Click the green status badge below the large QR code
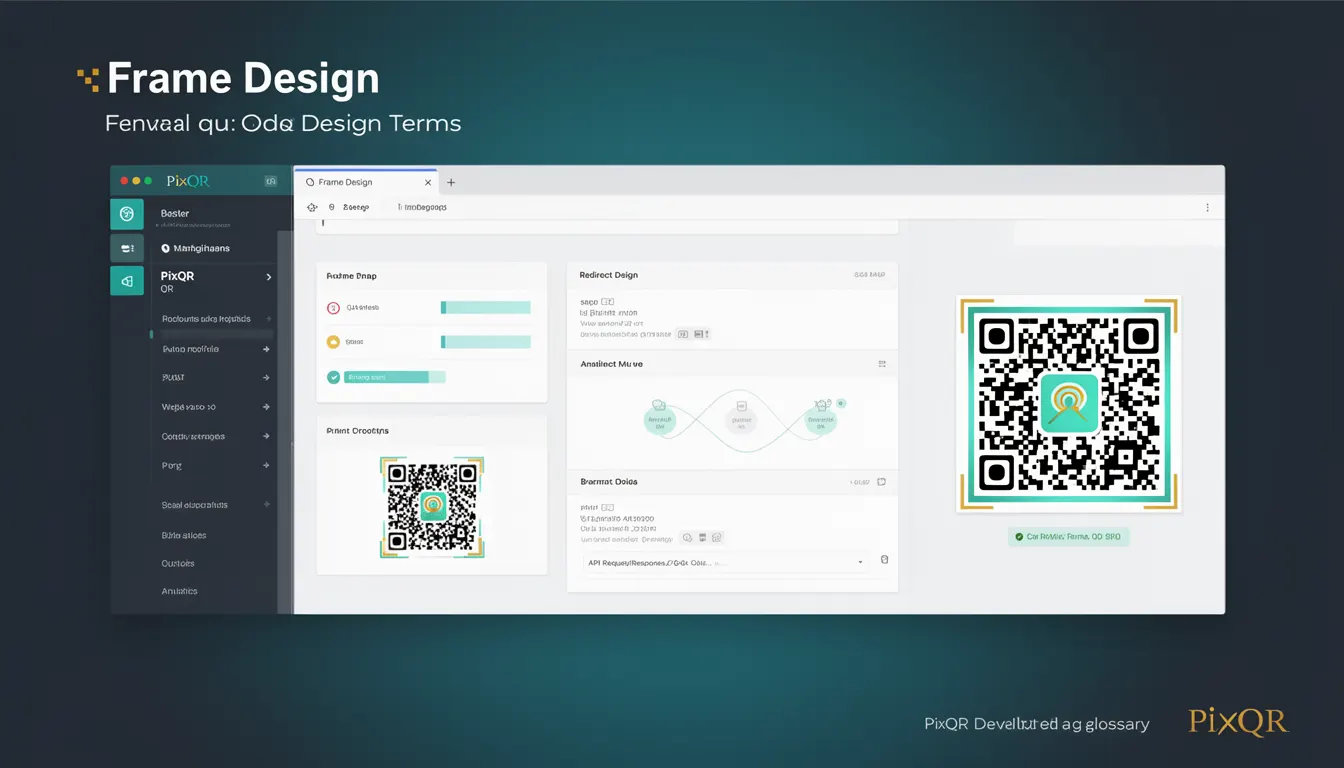This screenshot has width=1344, height=768. [x=1069, y=537]
